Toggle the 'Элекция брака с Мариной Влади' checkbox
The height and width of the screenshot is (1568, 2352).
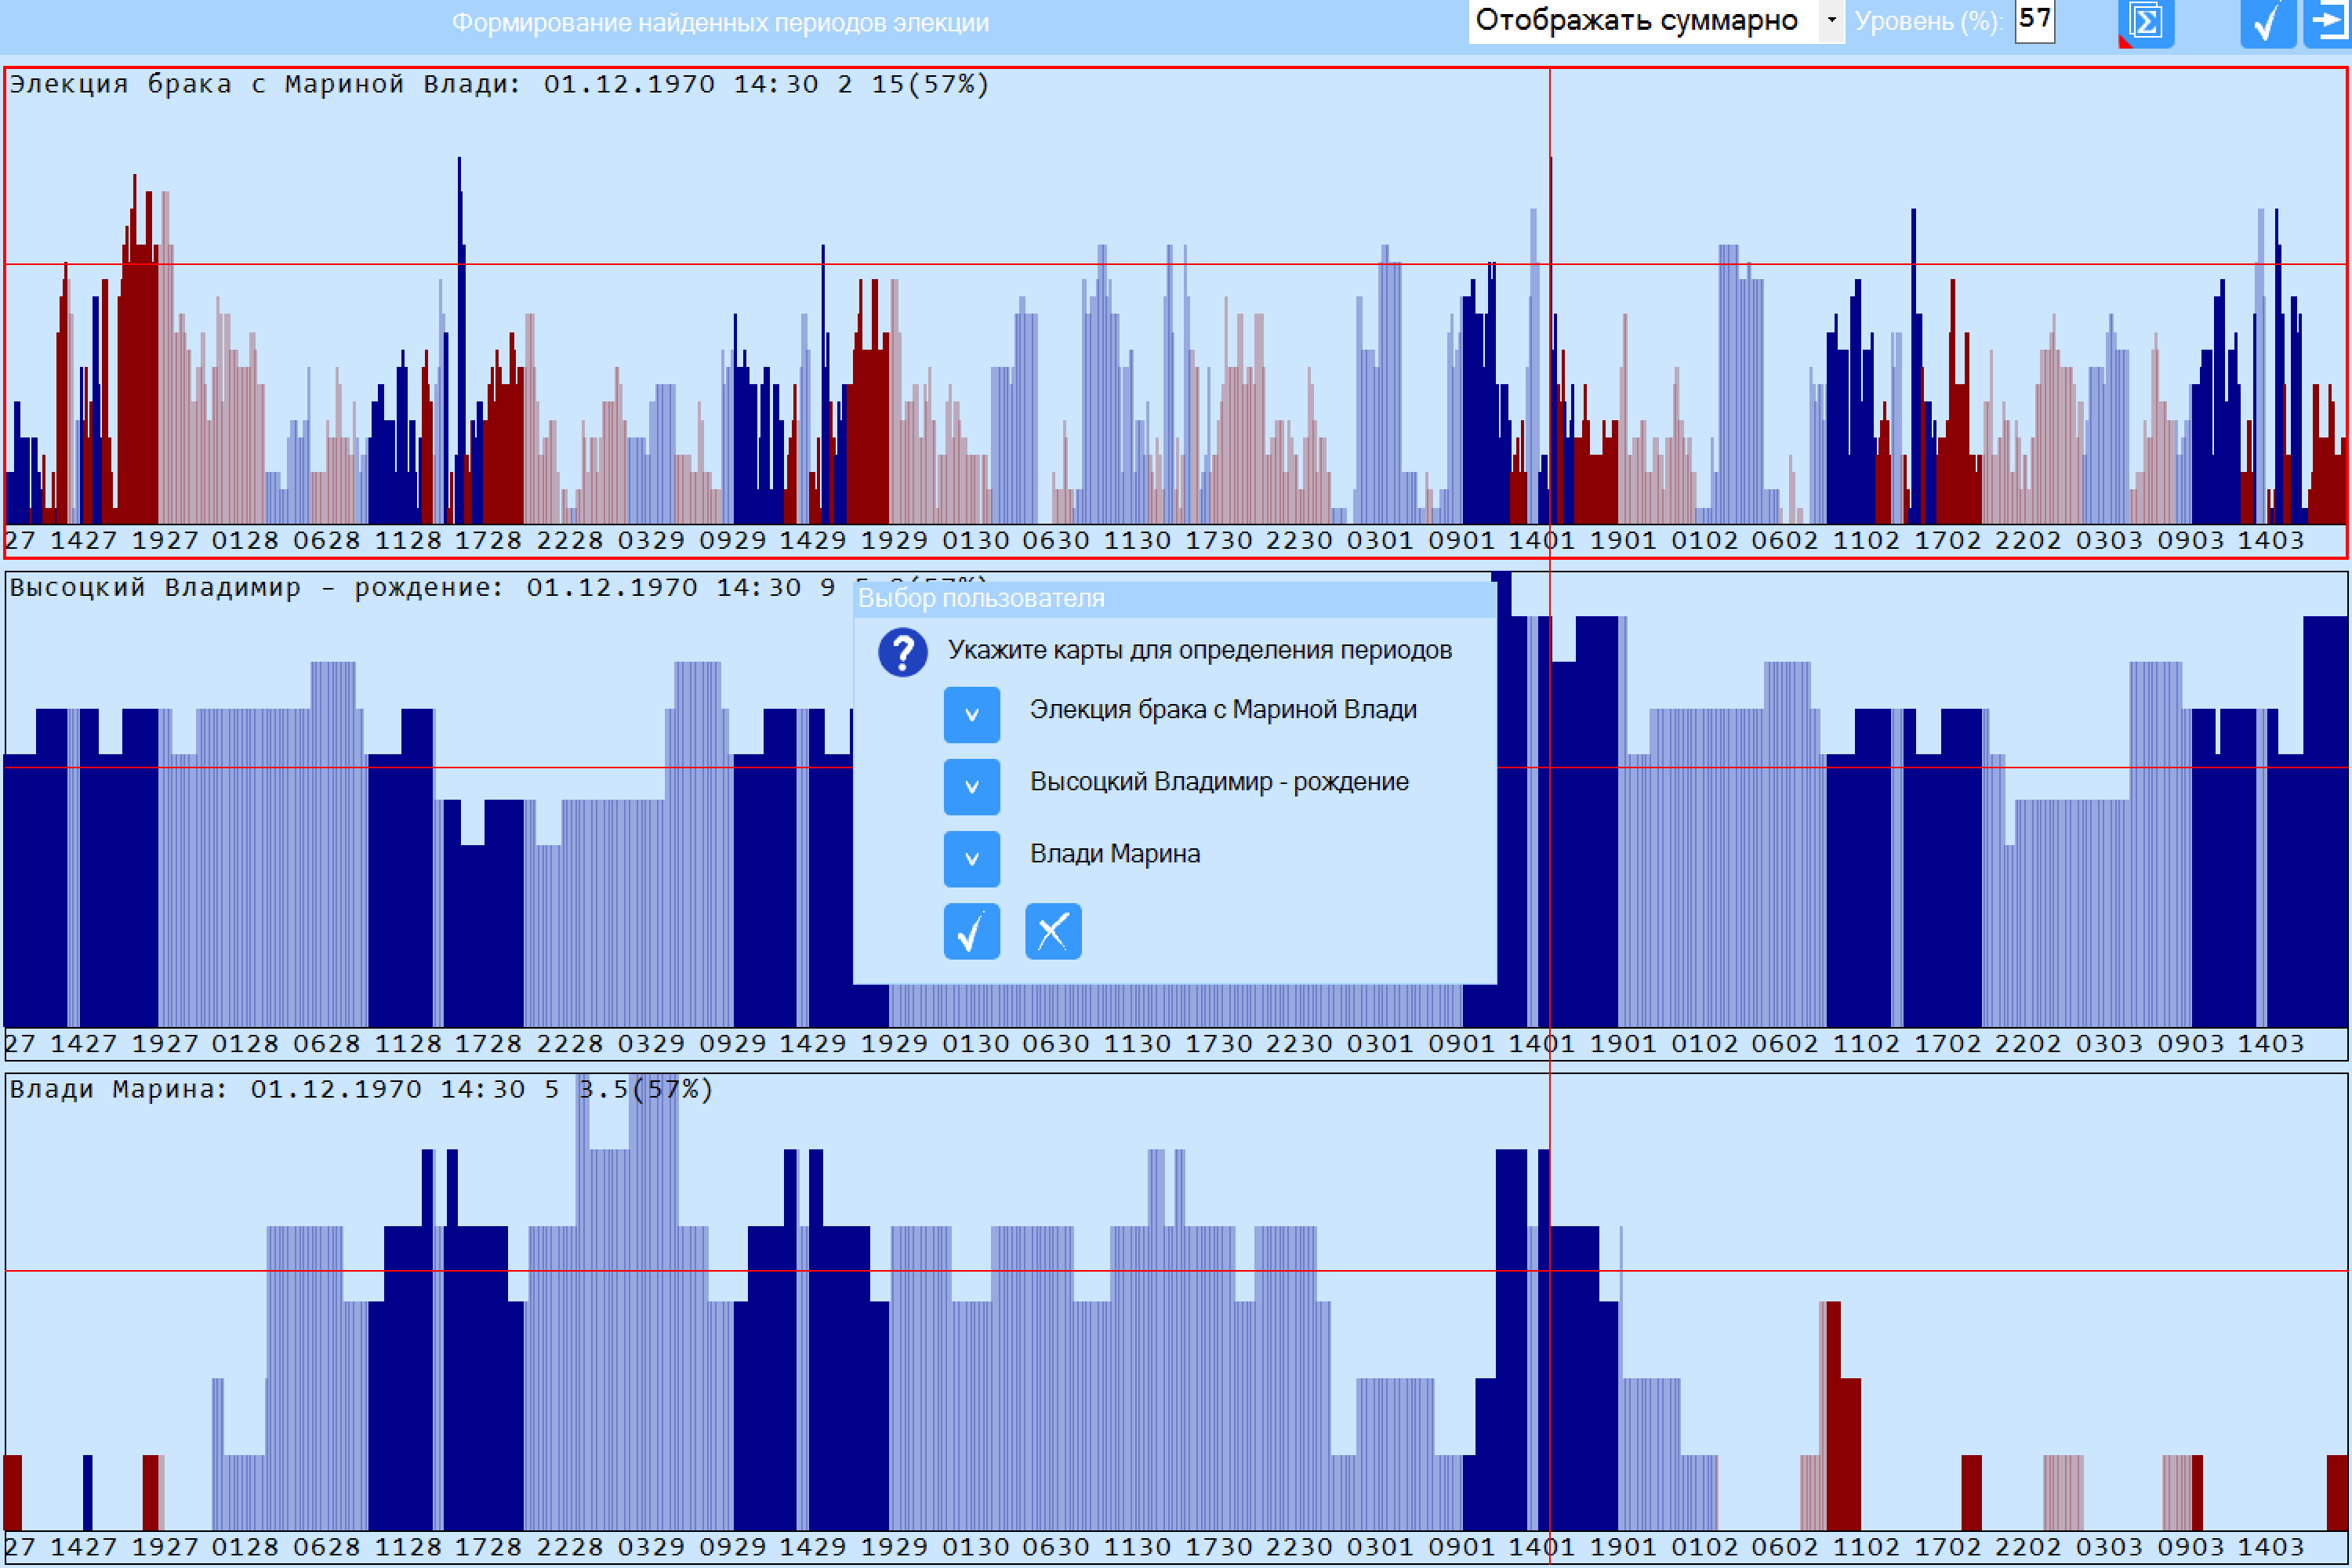(971, 714)
